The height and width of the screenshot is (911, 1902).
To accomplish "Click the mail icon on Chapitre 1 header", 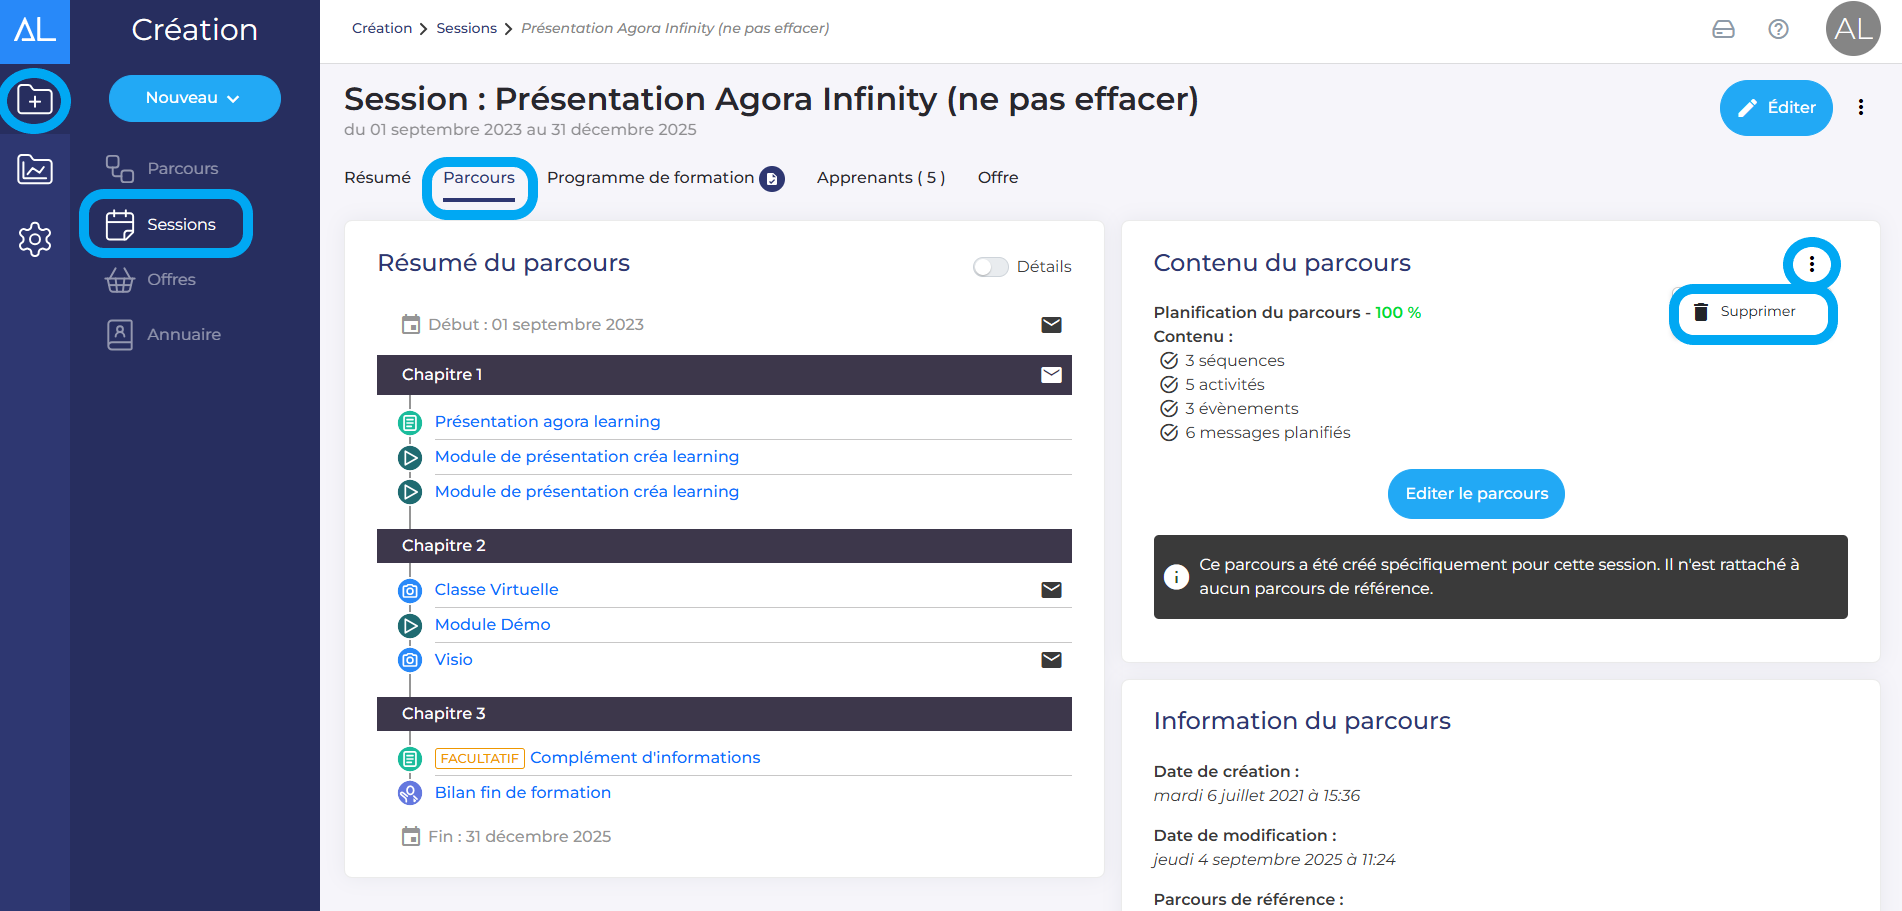I will [1051, 375].
